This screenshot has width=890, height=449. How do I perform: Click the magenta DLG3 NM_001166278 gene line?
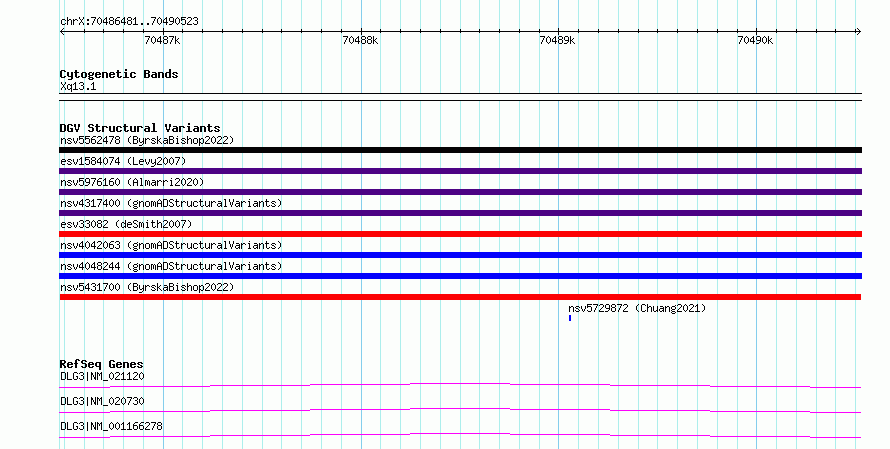click(460, 435)
